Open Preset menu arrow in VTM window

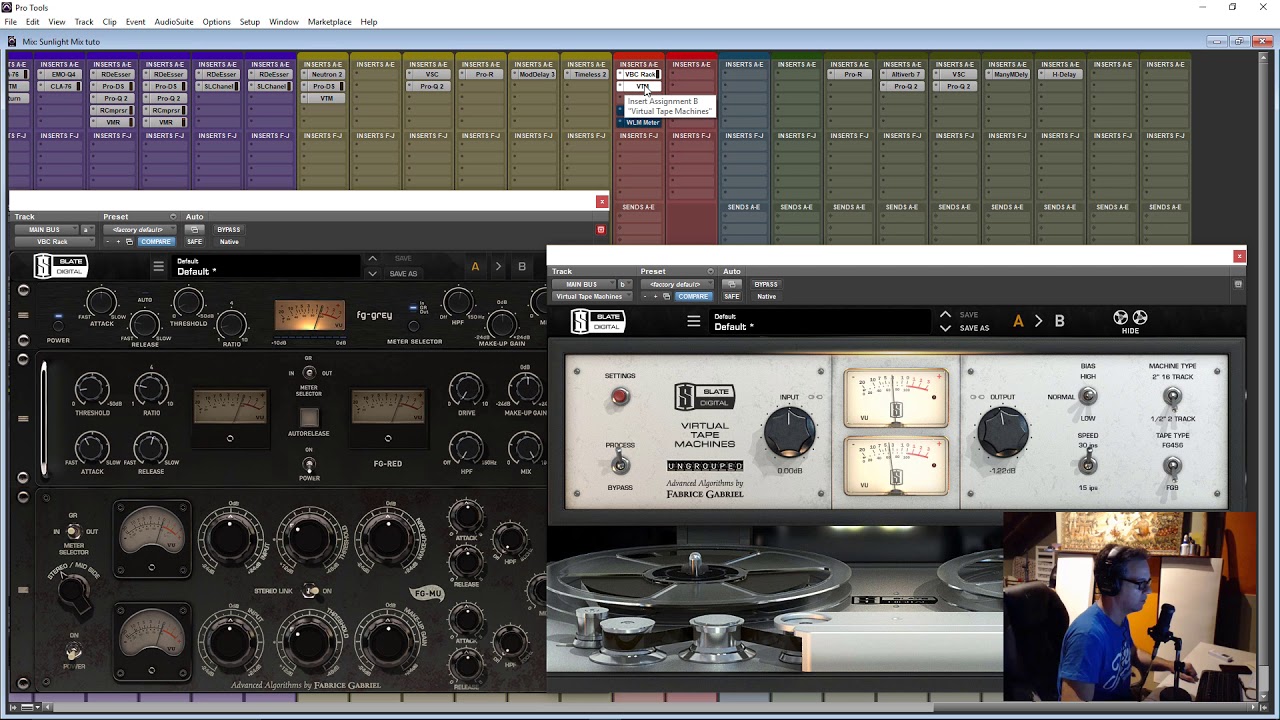click(711, 271)
